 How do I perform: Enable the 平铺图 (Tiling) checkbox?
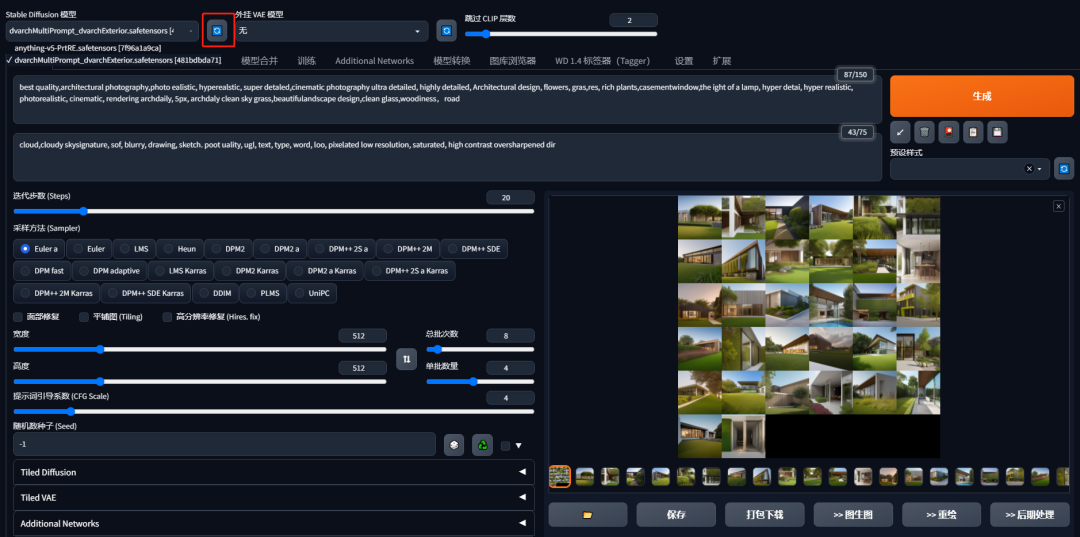tap(84, 317)
